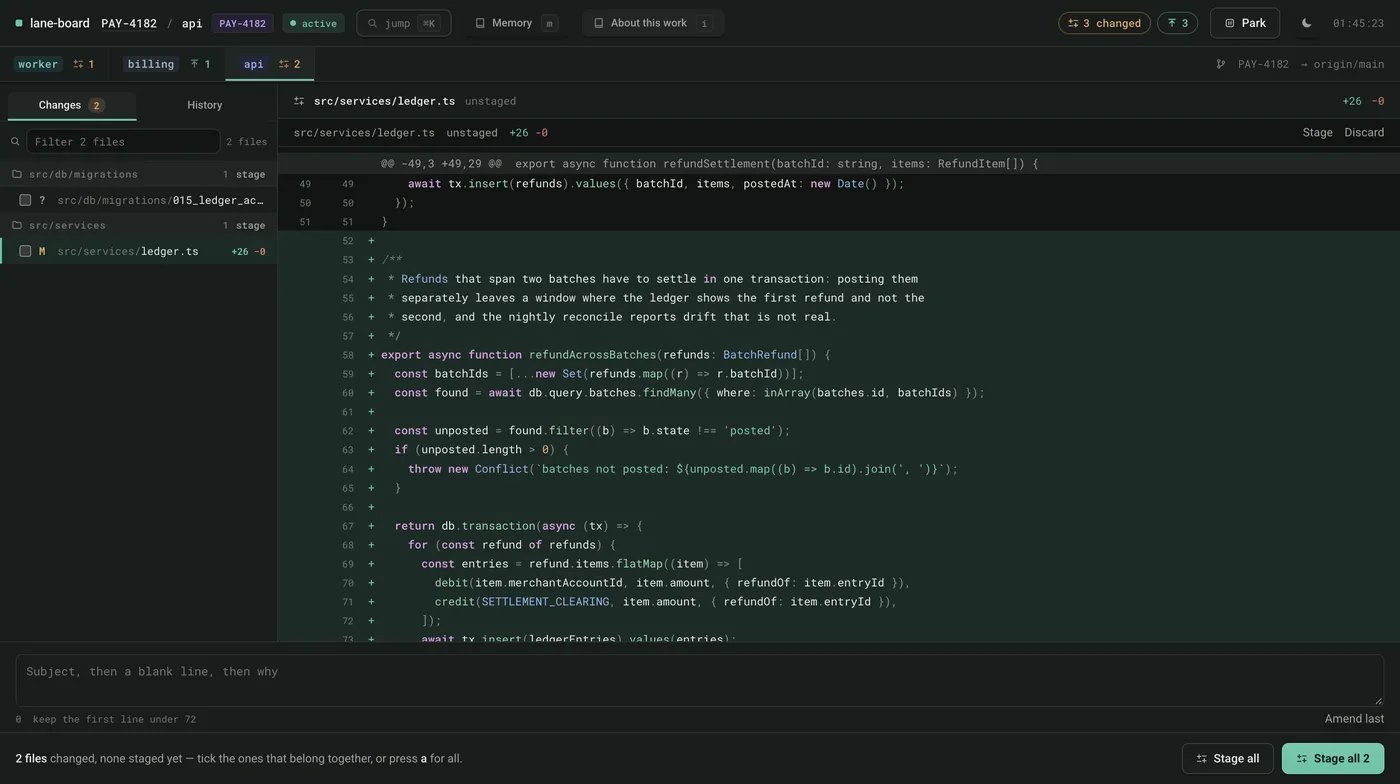Stage the src/db/migrations folder
Screen dimensions: 1400x784
tap(250, 174)
